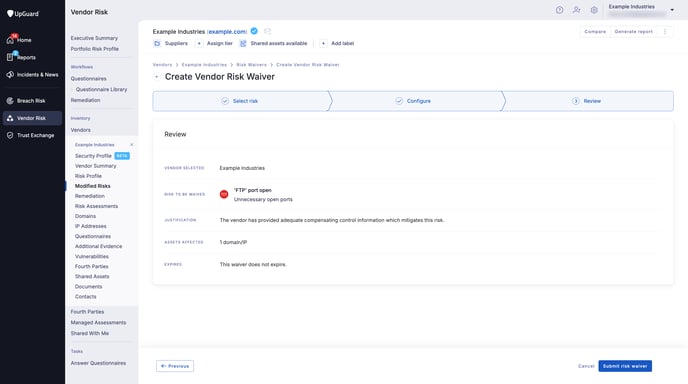Open Shared Assets
The width and height of the screenshot is (688, 384).
point(92,277)
